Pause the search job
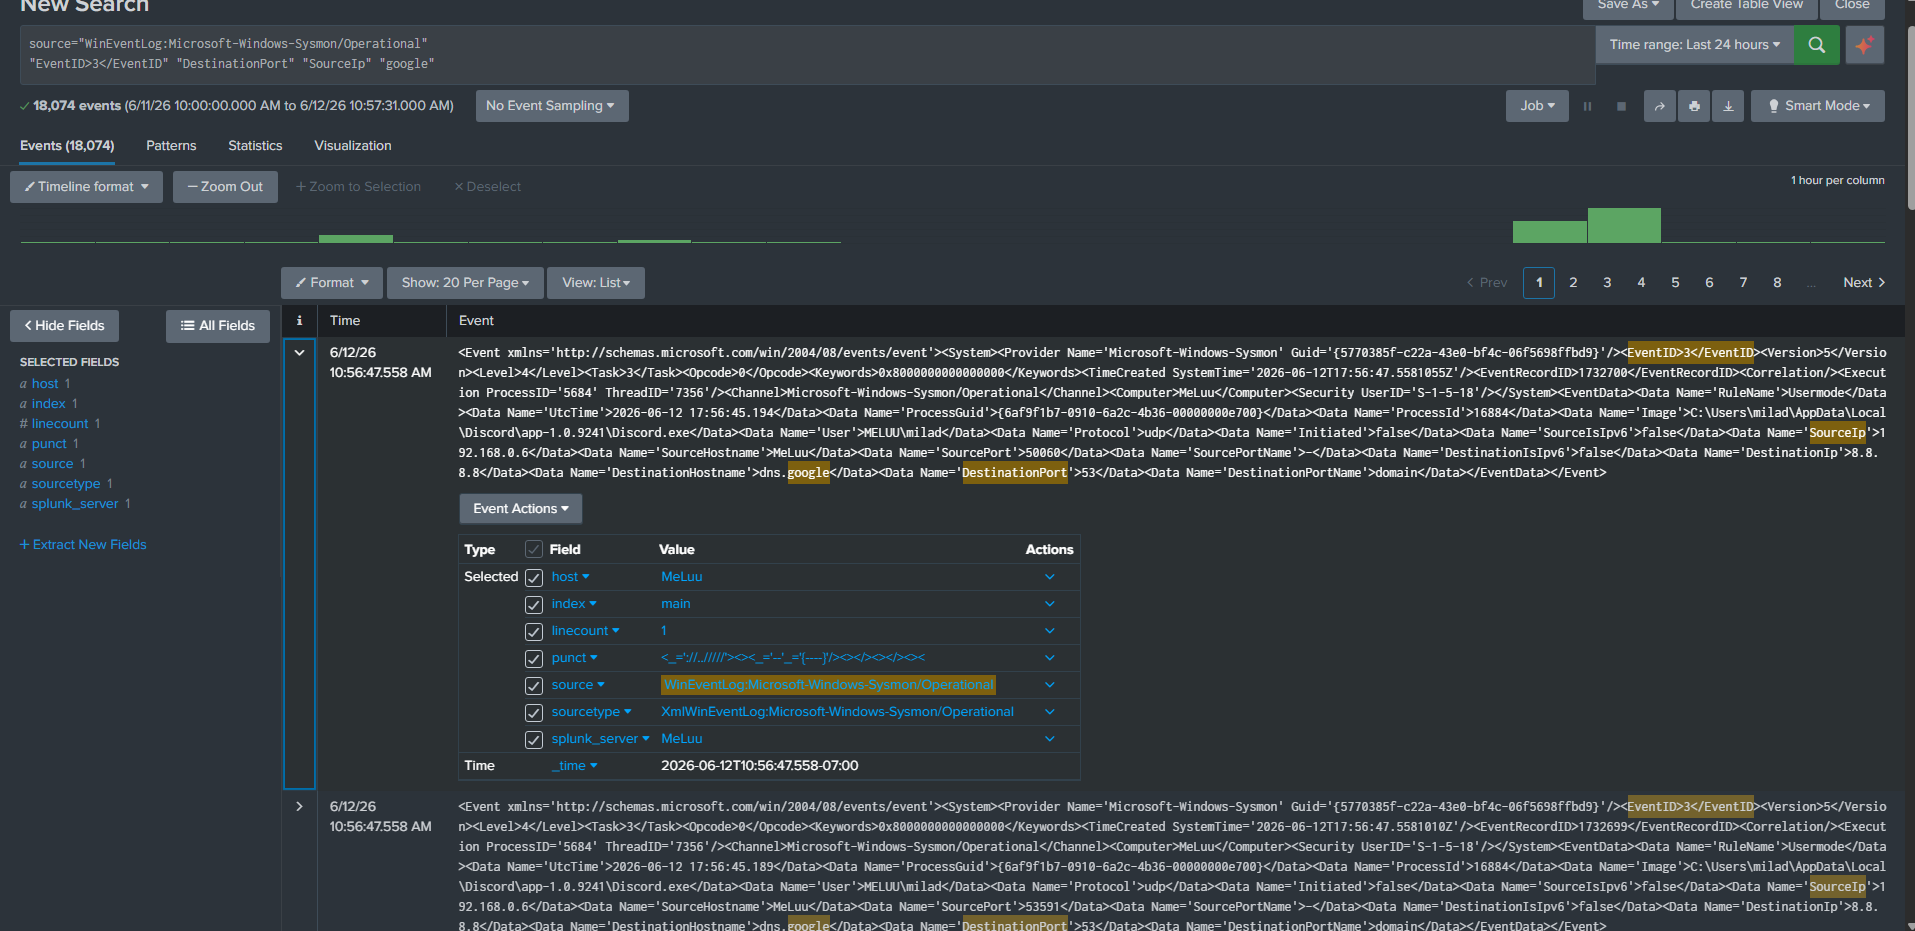This screenshot has width=1915, height=931. tap(1587, 106)
